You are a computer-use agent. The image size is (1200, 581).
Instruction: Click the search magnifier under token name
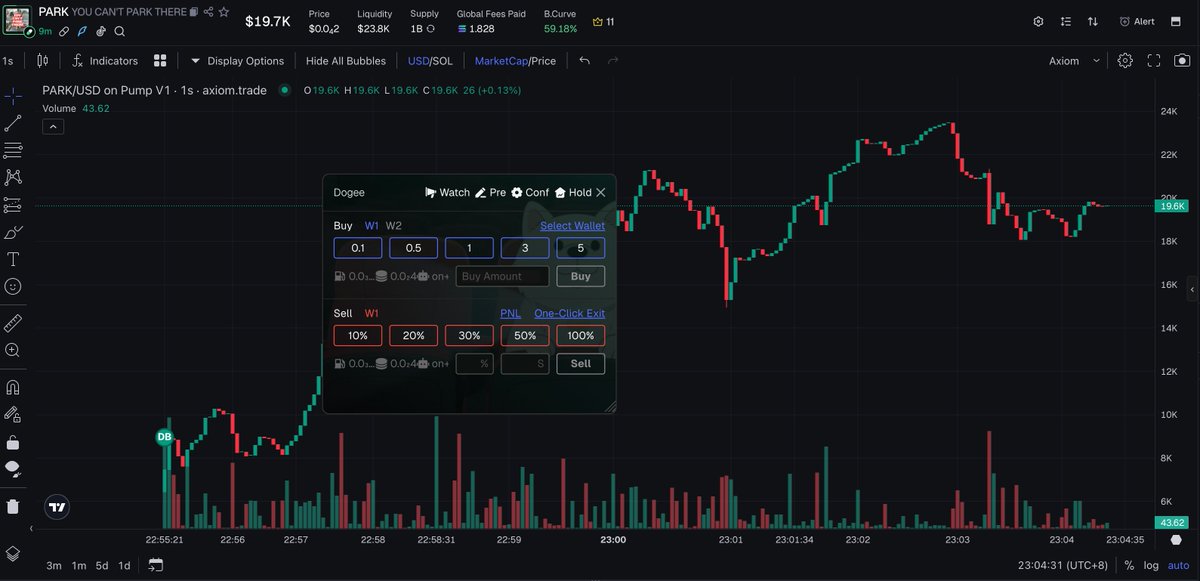(119, 32)
